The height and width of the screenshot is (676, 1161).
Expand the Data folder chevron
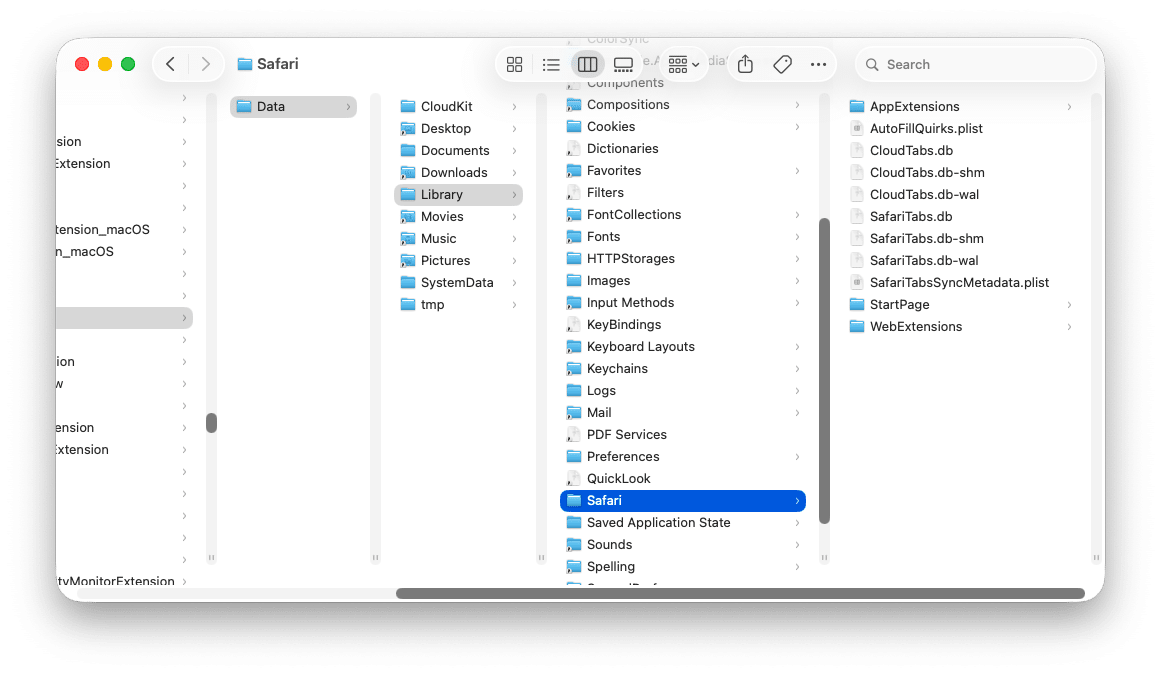(x=350, y=105)
